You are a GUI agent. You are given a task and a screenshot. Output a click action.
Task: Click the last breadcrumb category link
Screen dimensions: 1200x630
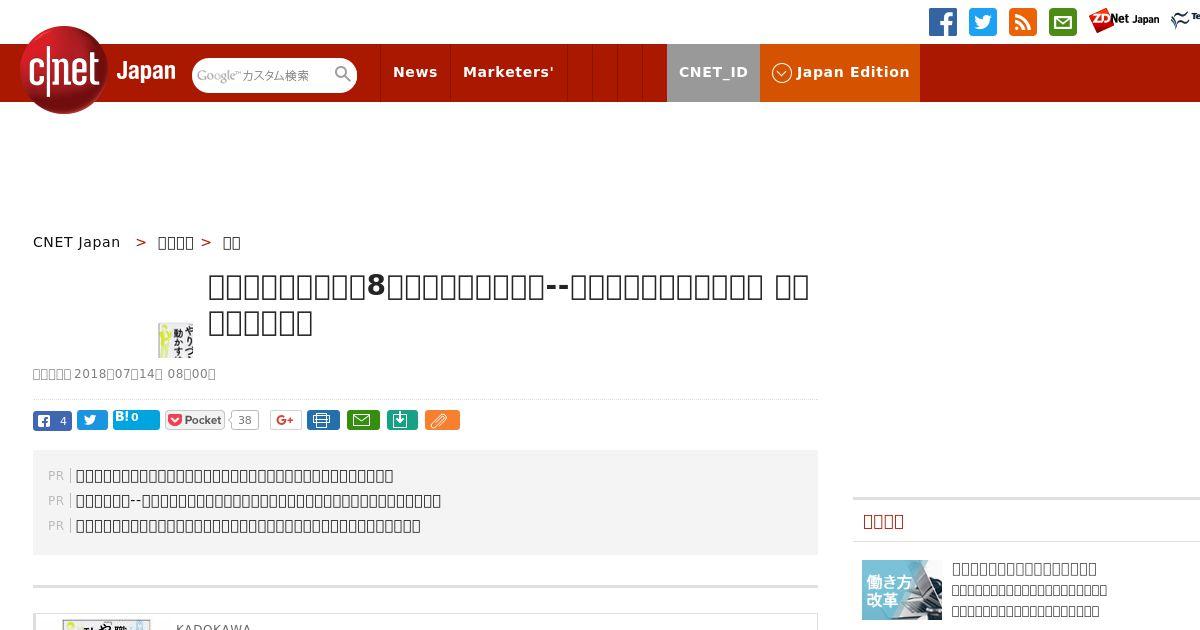pyautogui.click(x=231, y=242)
